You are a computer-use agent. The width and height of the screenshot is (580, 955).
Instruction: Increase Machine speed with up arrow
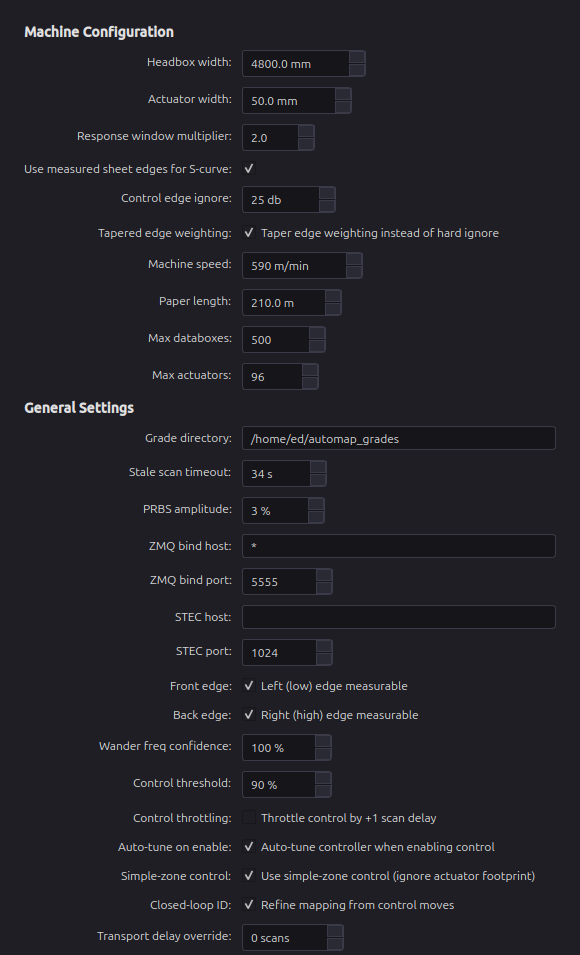click(355, 259)
